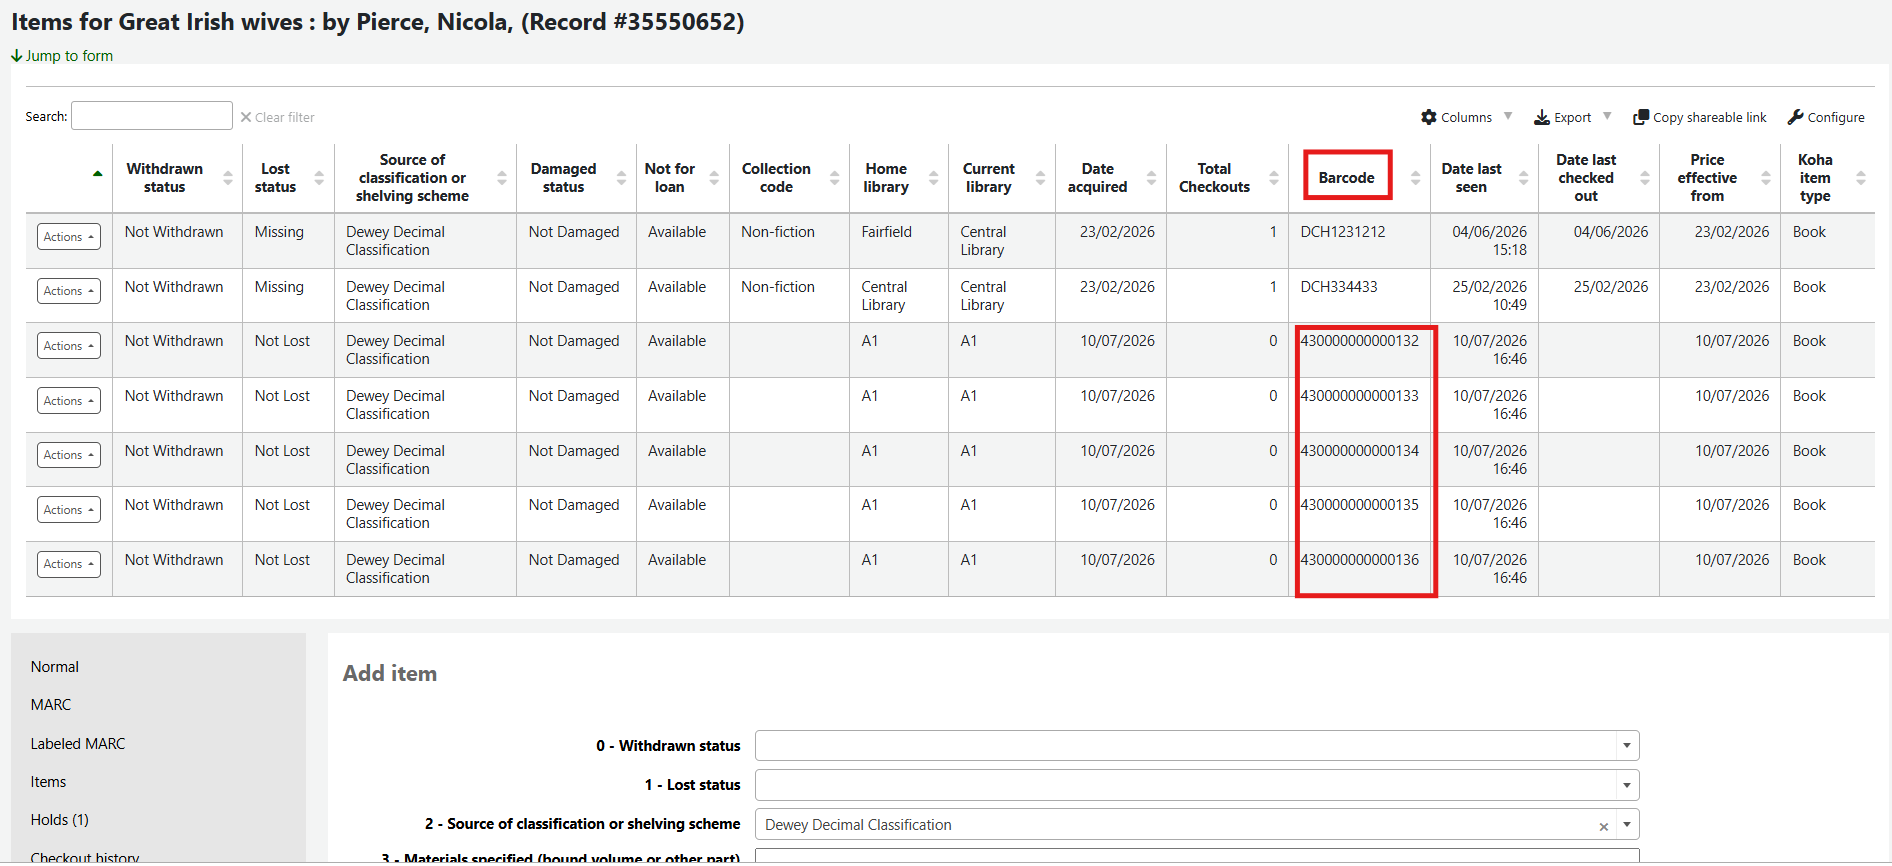Sort by the Date last seen column arrows

(1523, 178)
